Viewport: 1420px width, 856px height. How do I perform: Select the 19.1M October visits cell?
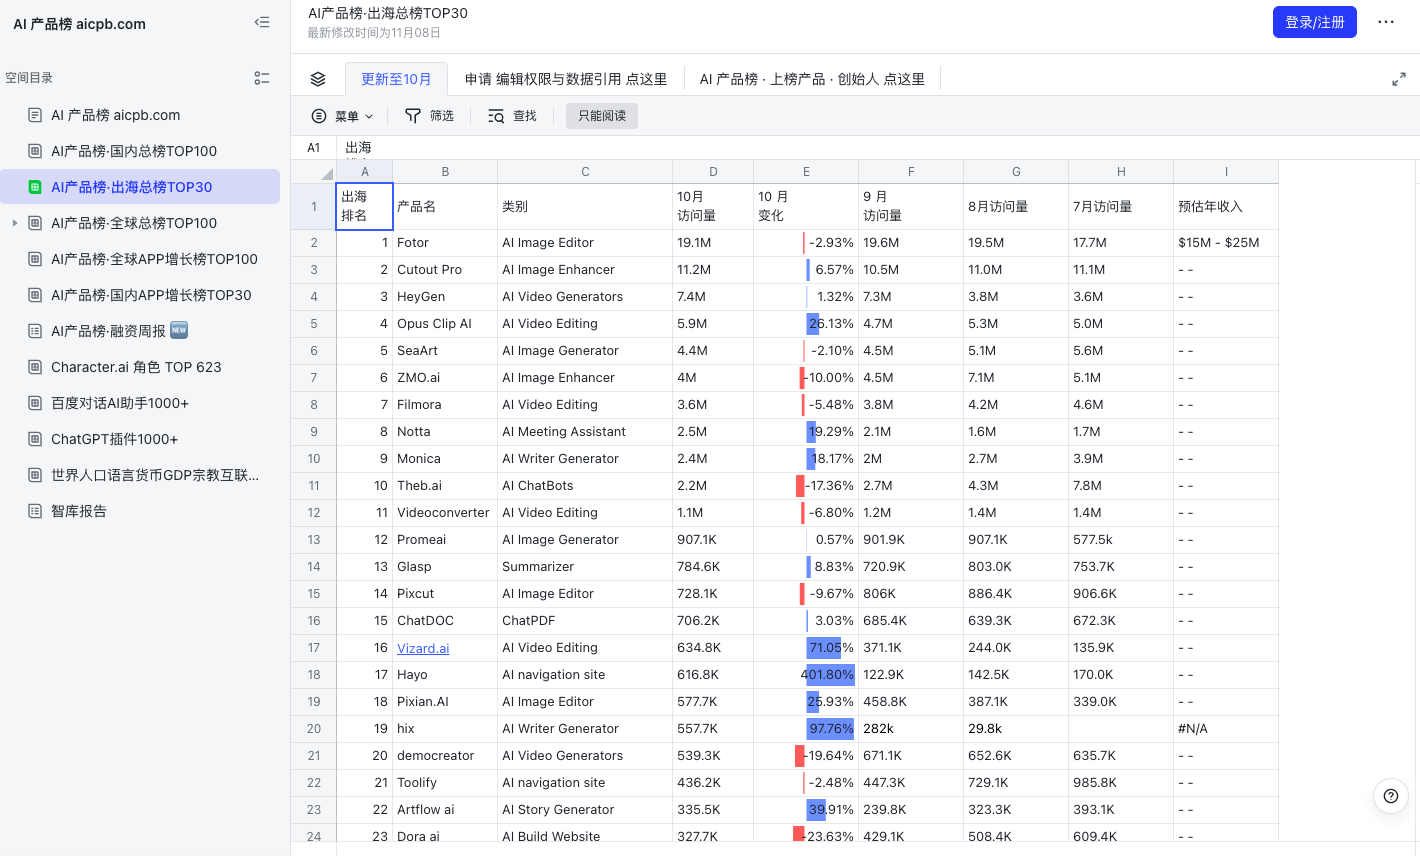(x=713, y=243)
